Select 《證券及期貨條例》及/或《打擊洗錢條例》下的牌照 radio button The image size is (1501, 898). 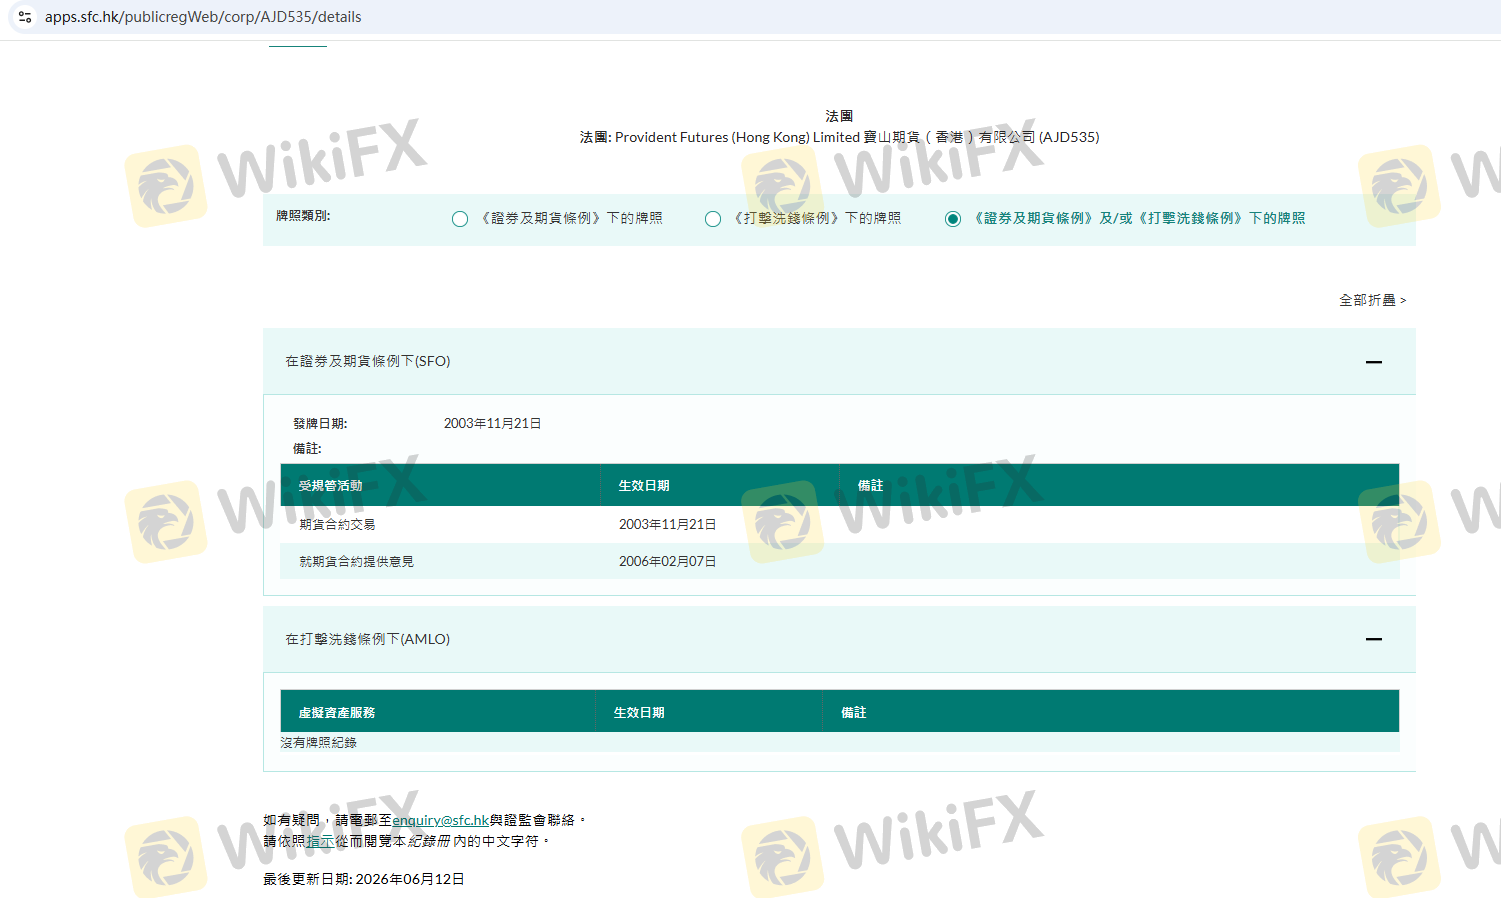(x=953, y=219)
